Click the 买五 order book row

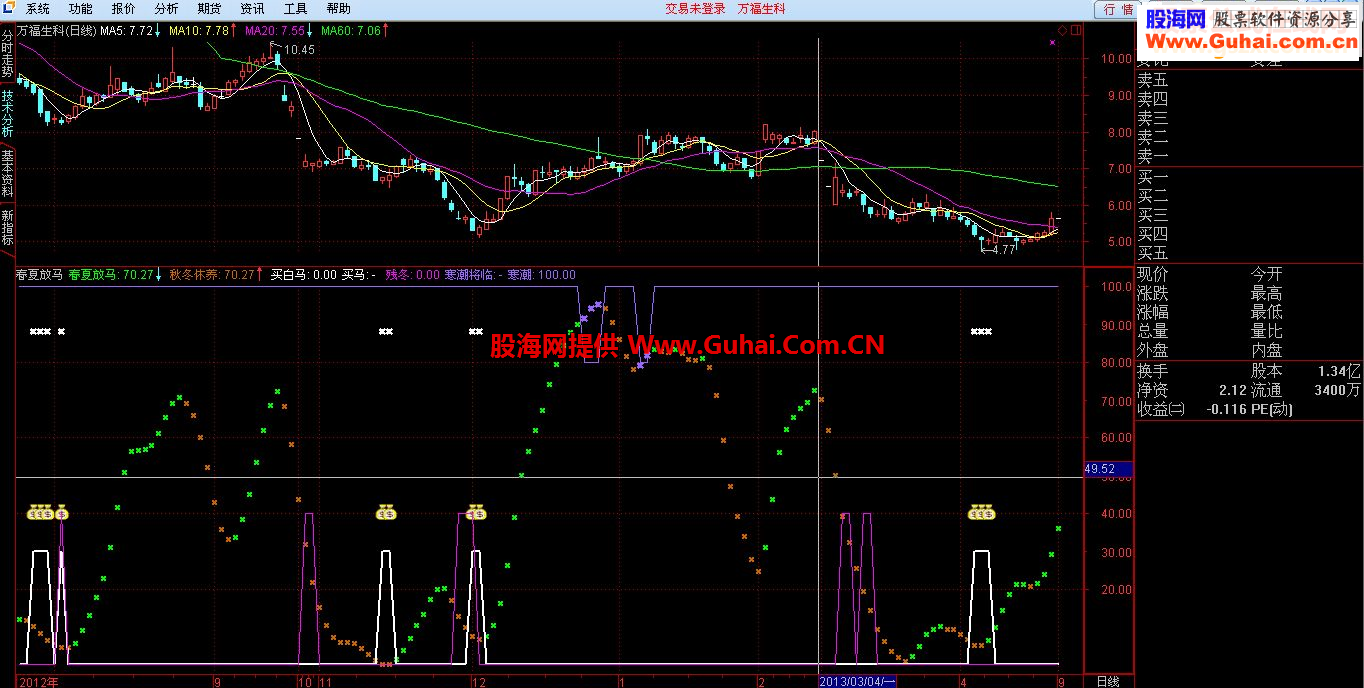tap(1249, 253)
